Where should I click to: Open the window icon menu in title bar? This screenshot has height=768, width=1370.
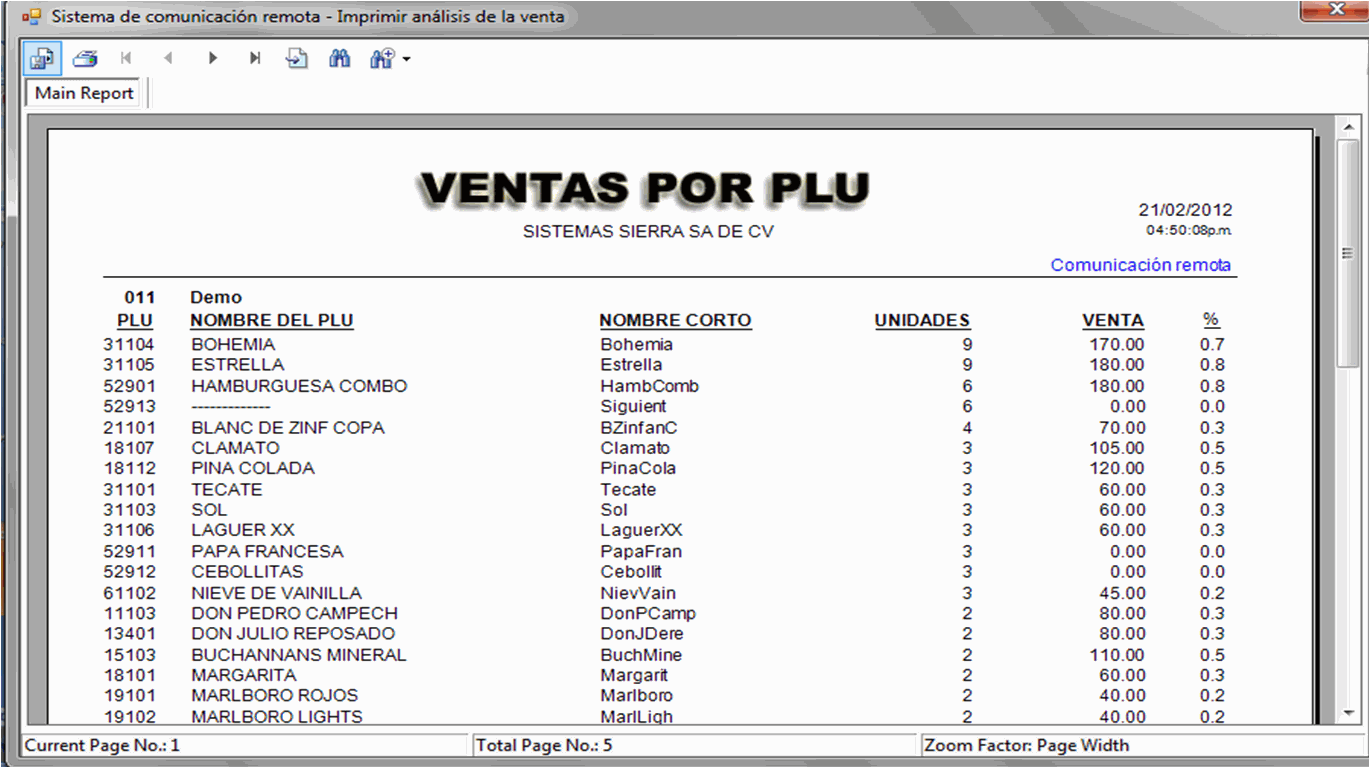[x=31, y=16]
